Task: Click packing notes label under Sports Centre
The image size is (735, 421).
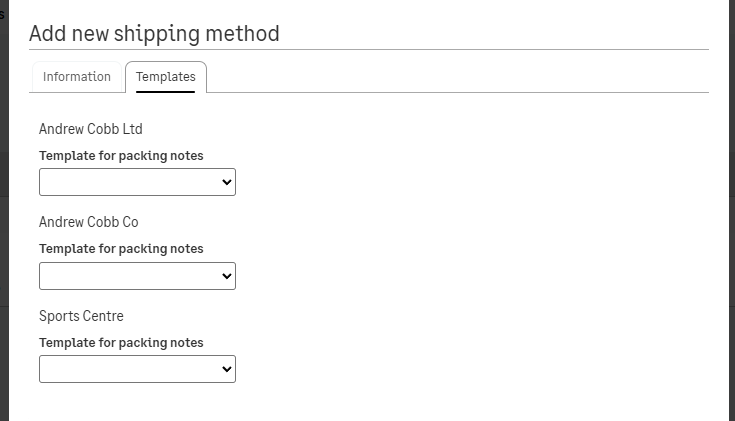Action: 121,343
